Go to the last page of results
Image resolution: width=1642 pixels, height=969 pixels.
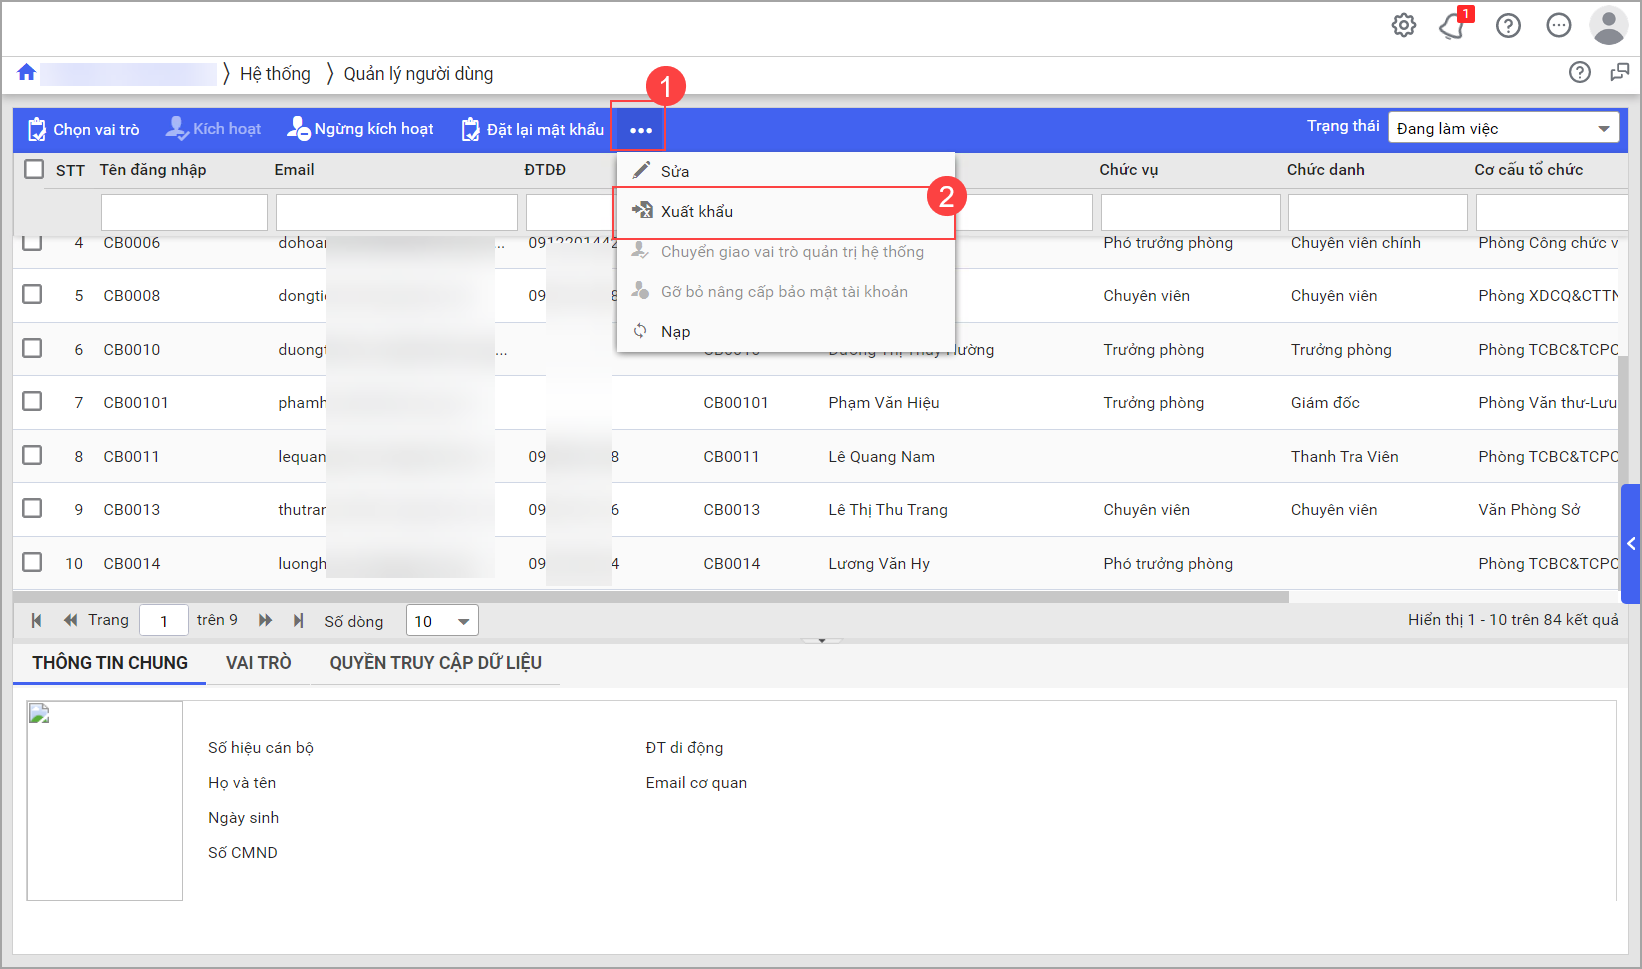click(298, 621)
